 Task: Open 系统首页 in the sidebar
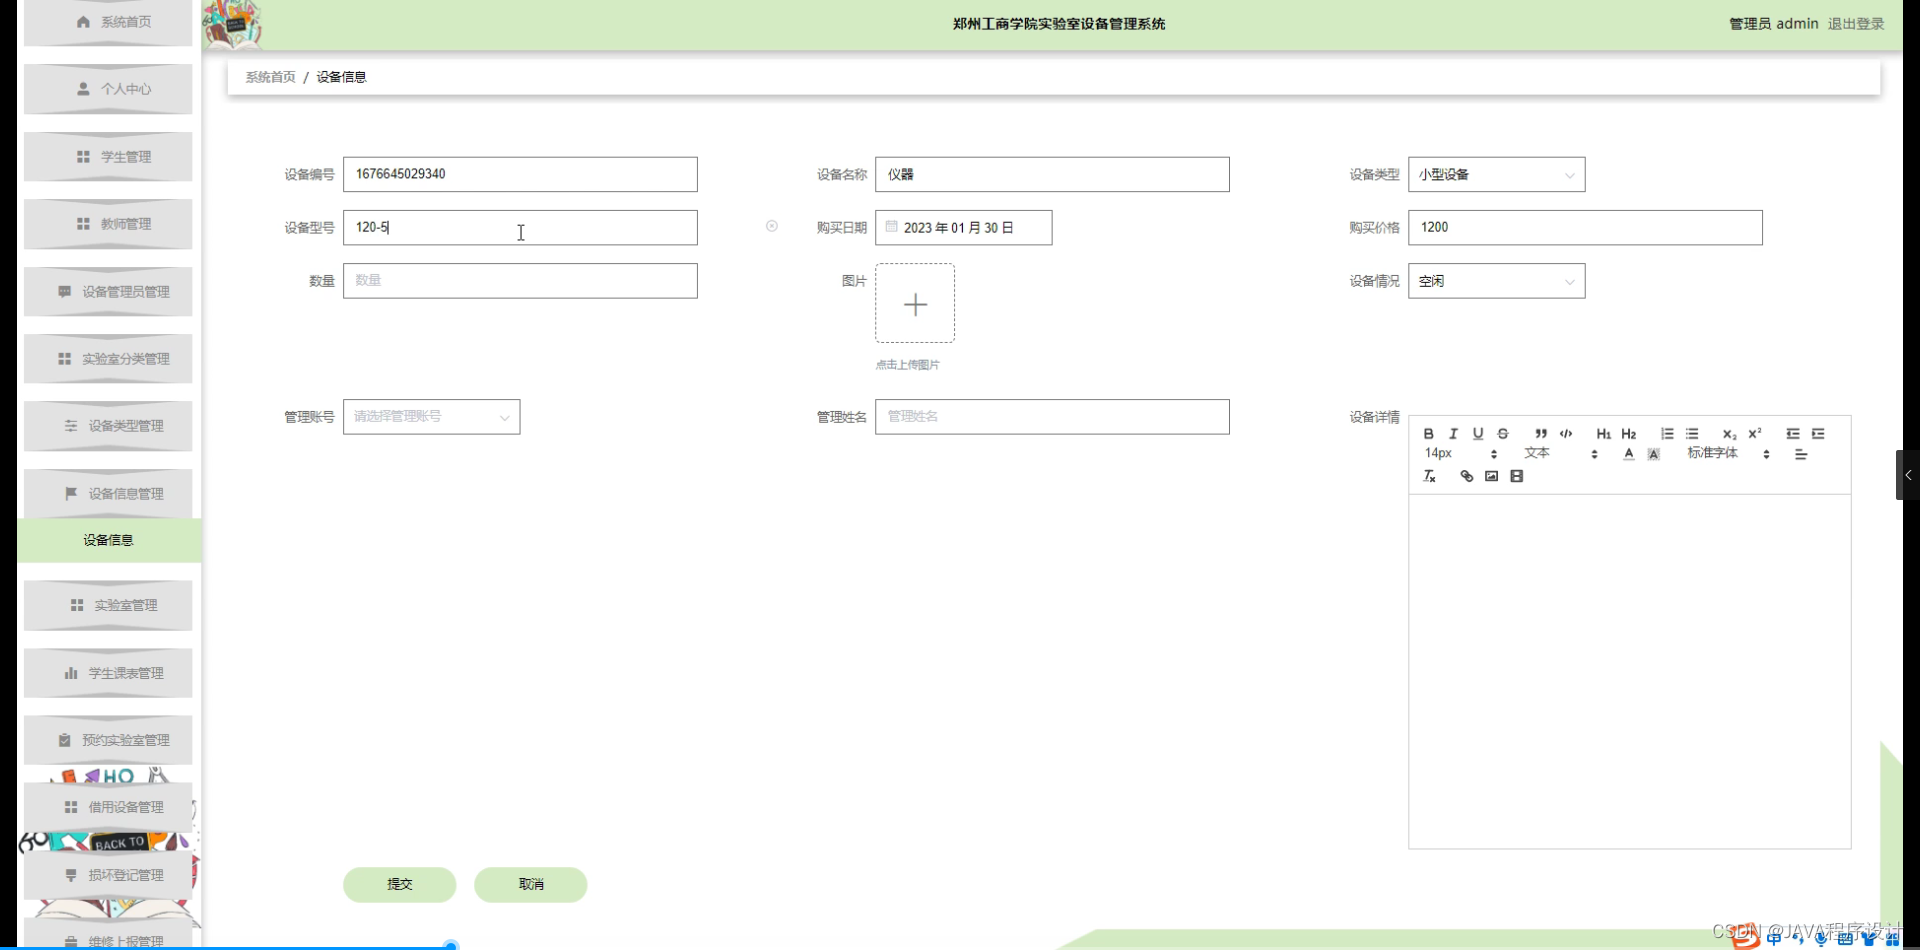pyautogui.click(x=108, y=22)
